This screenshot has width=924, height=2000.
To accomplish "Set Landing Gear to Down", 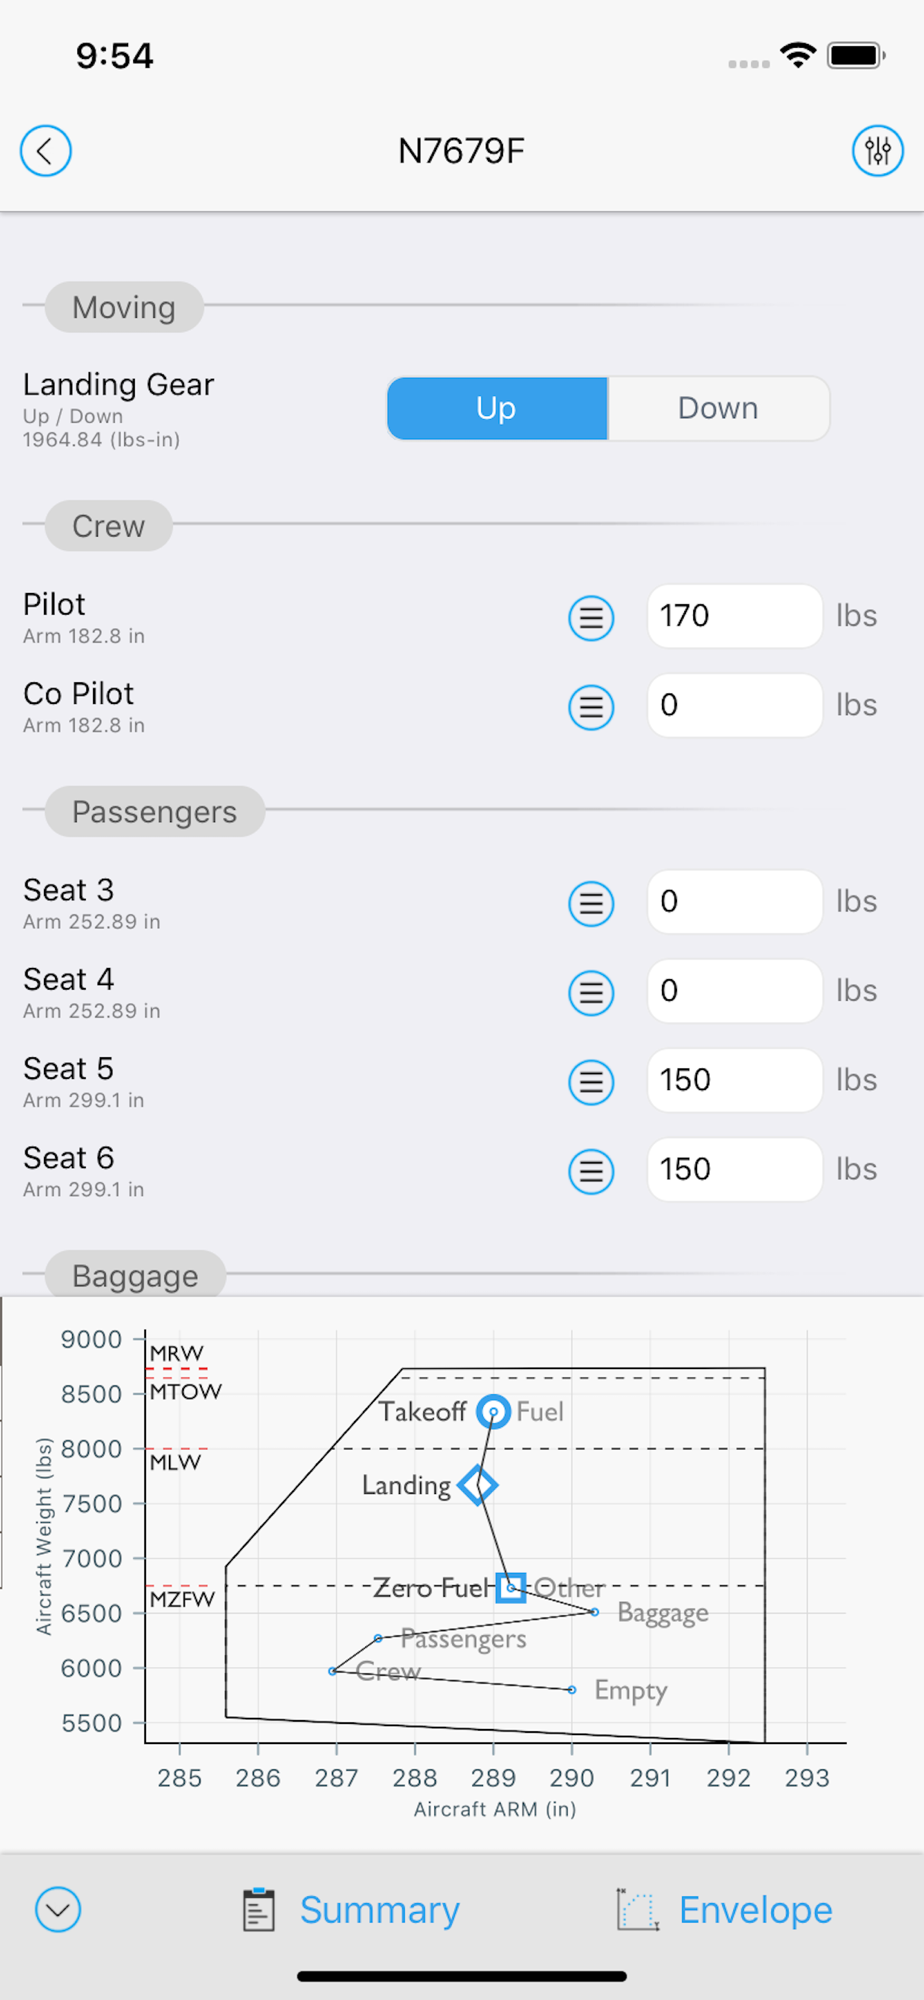I will 718,408.
